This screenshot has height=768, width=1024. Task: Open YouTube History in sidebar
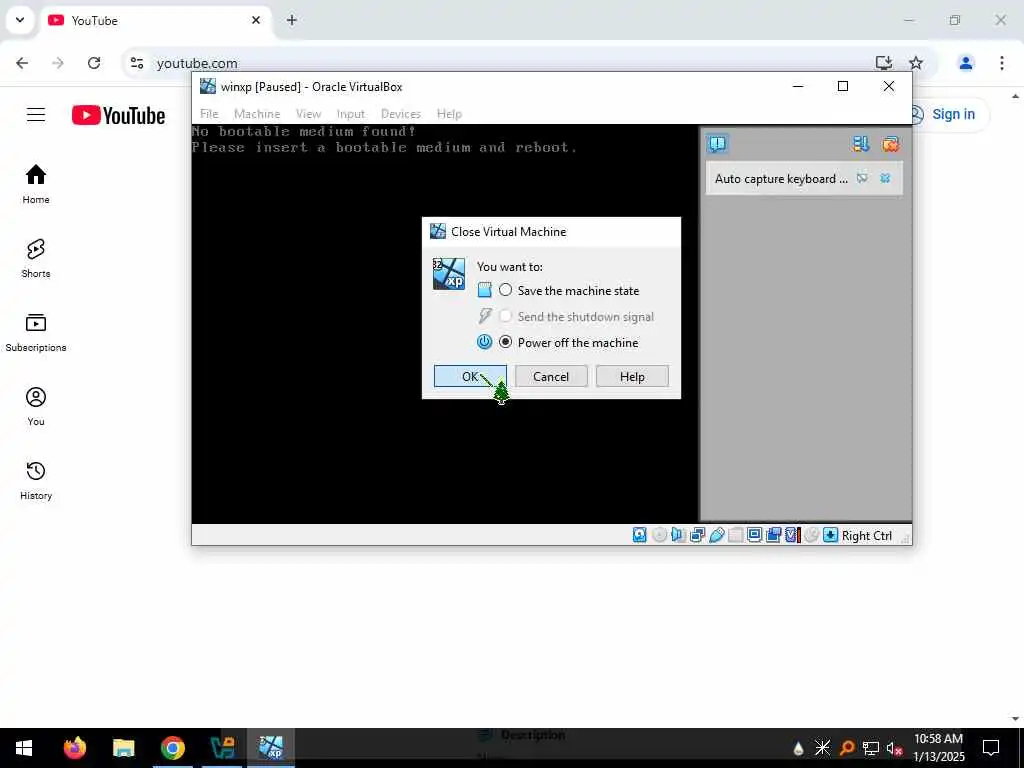coord(36,480)
